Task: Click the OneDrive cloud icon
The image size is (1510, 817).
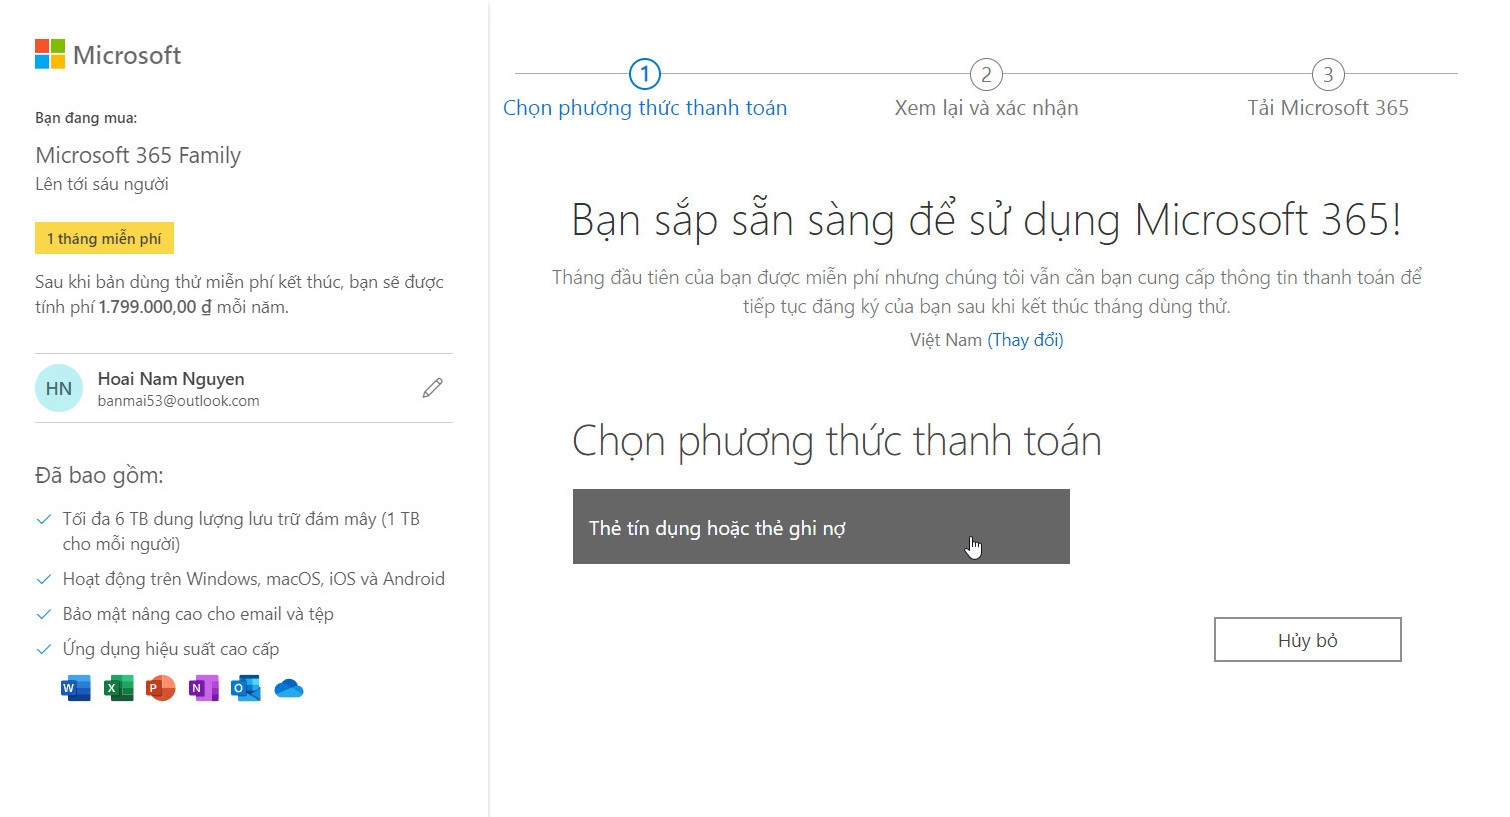Action: point(289,688)
